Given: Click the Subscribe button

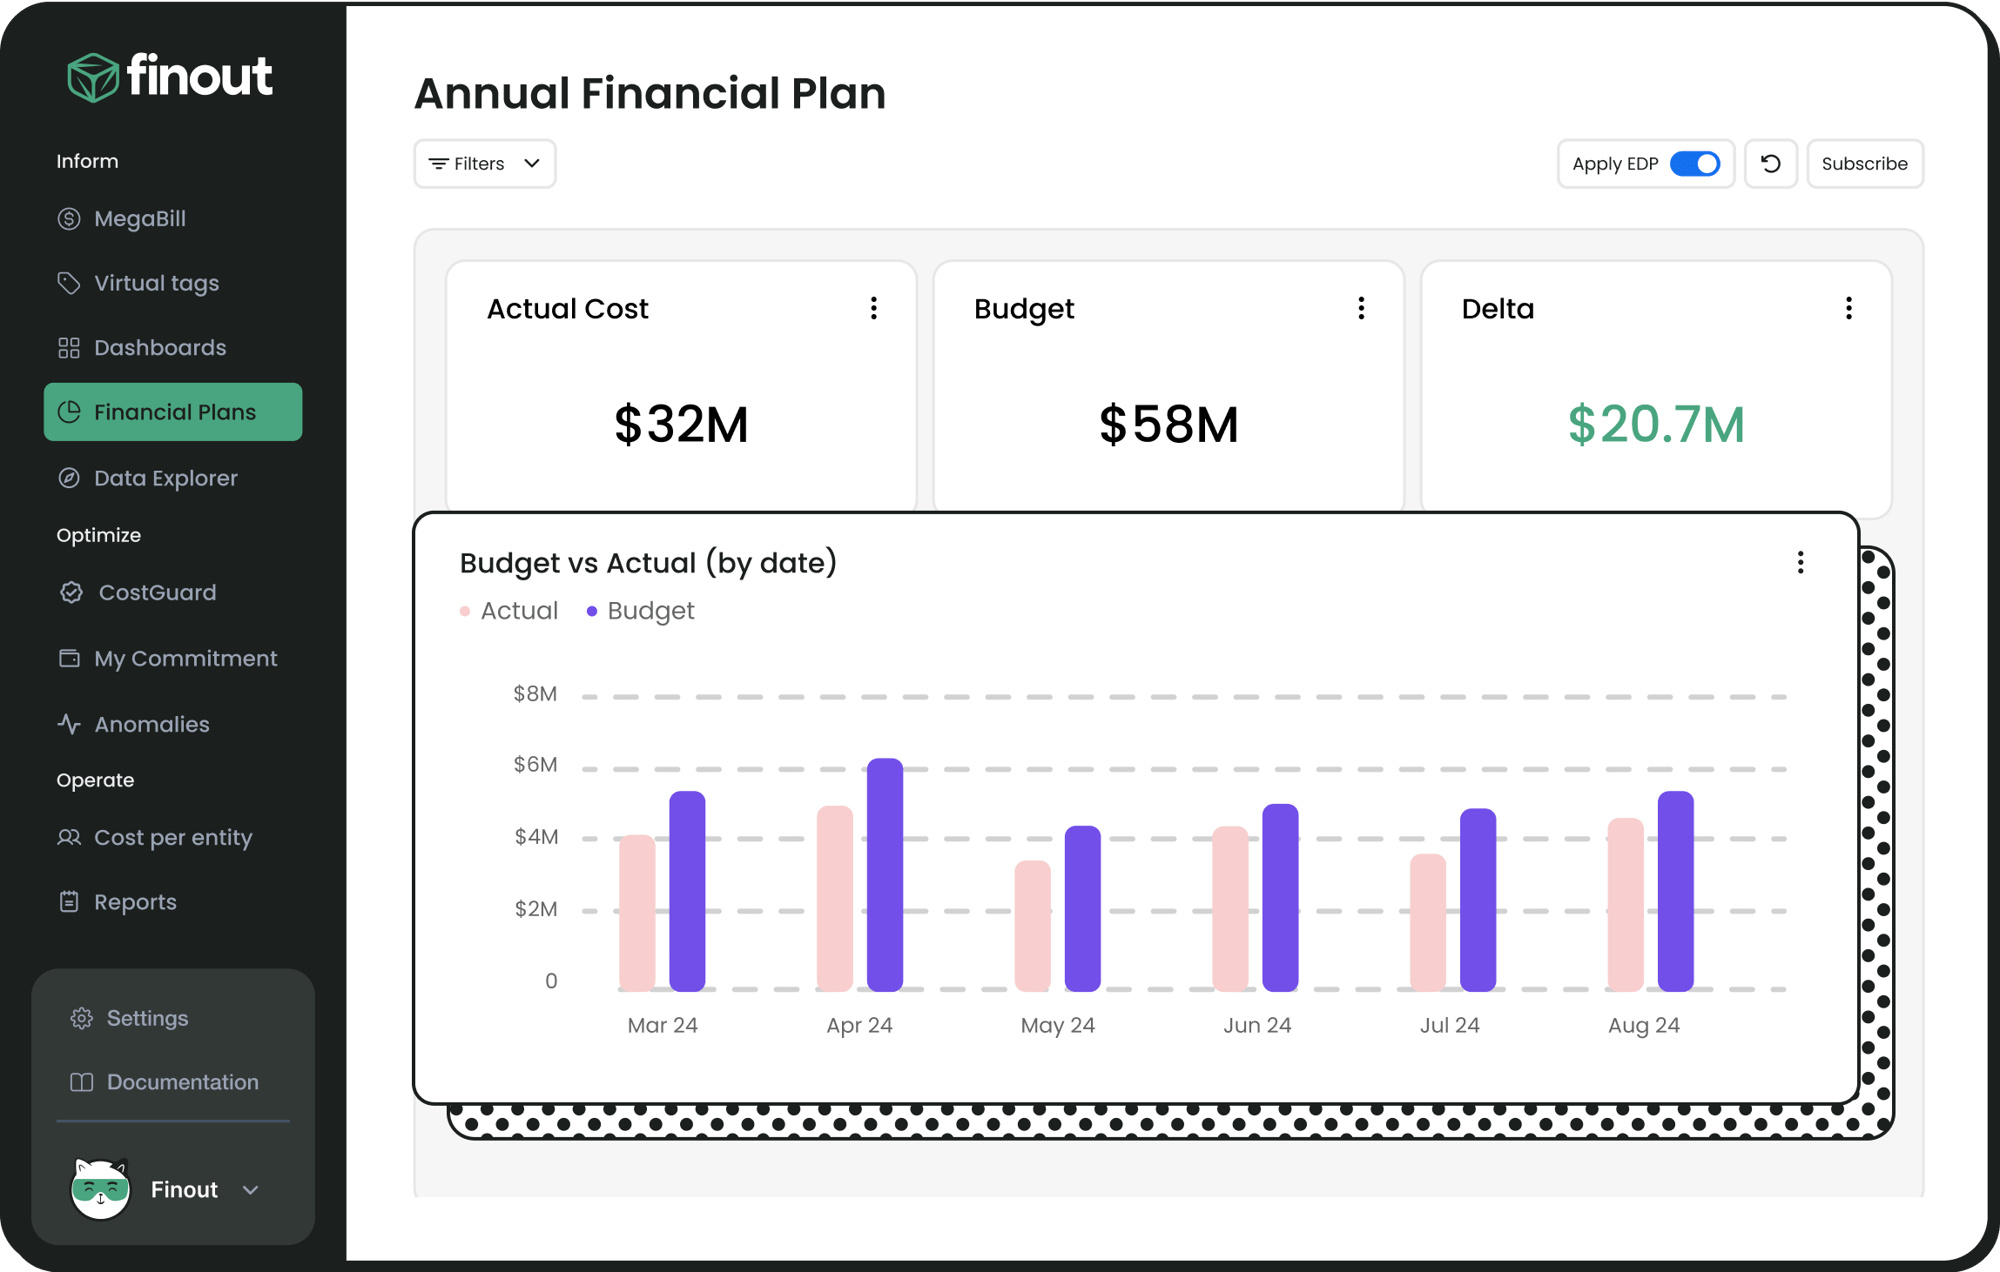Looking at the screenshot, I should [1863, 163].
